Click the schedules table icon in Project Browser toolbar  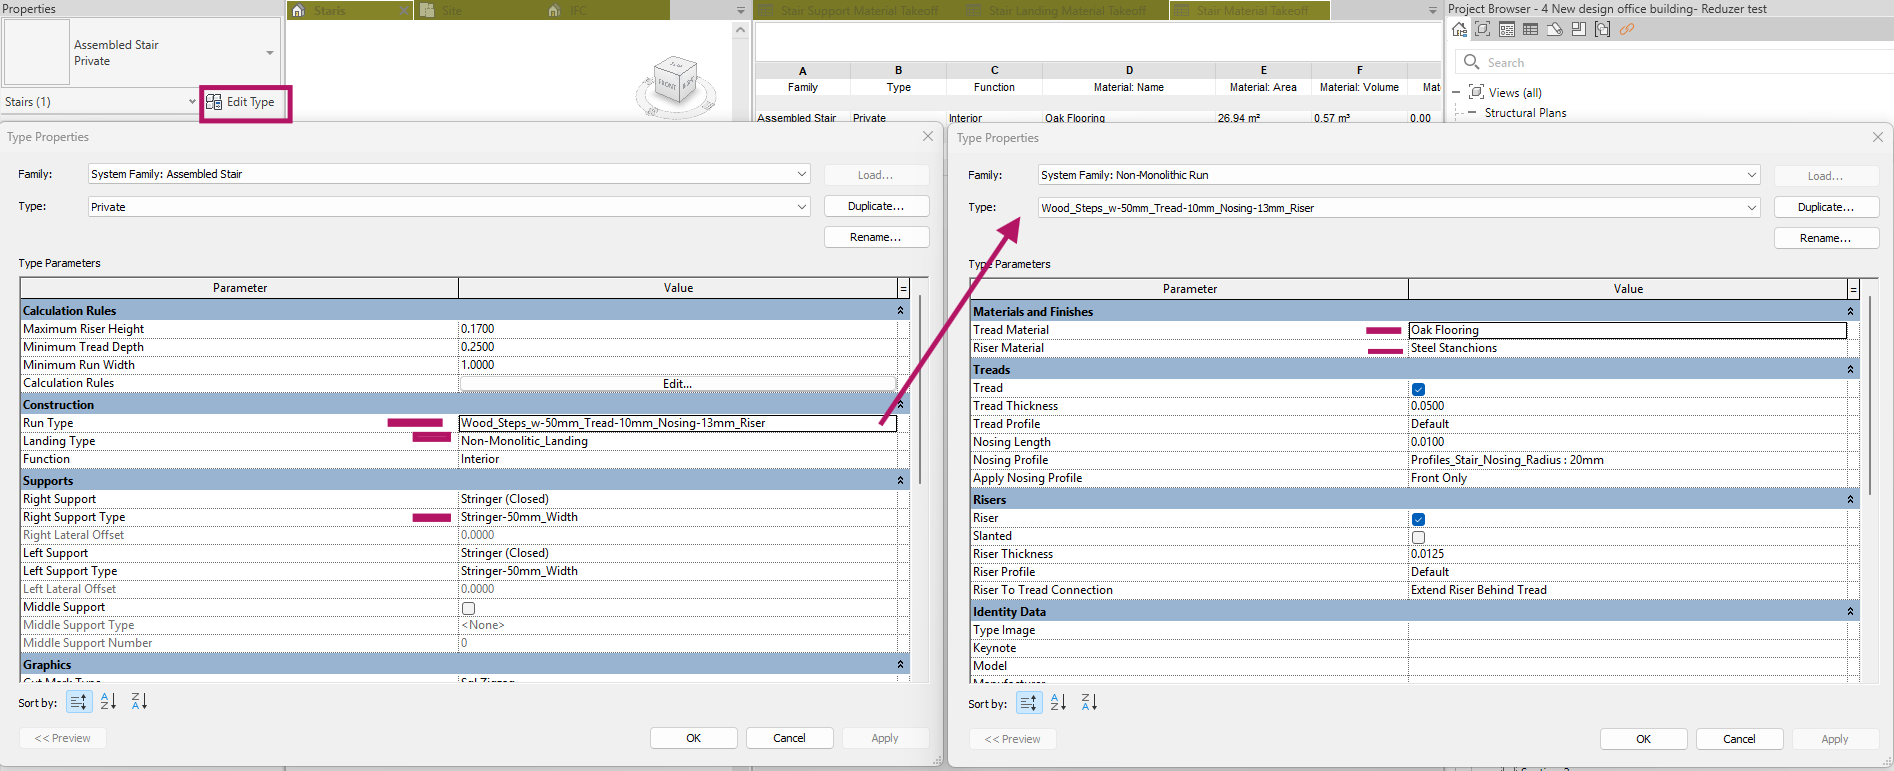click(1531, 29)
